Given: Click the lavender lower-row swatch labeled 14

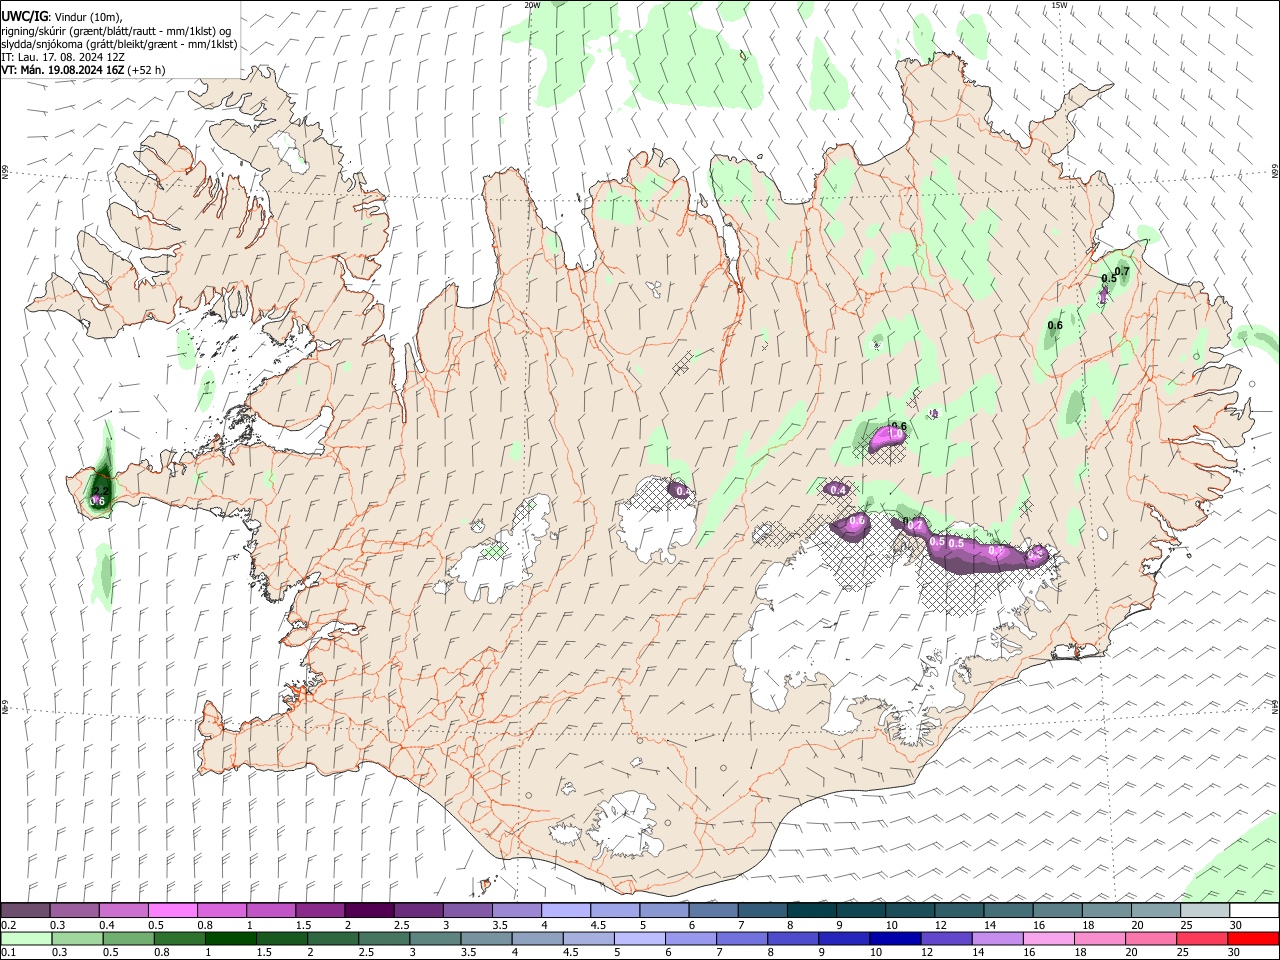Looking at the screenshot, I should pyautogui.click(x=997, y=939).
